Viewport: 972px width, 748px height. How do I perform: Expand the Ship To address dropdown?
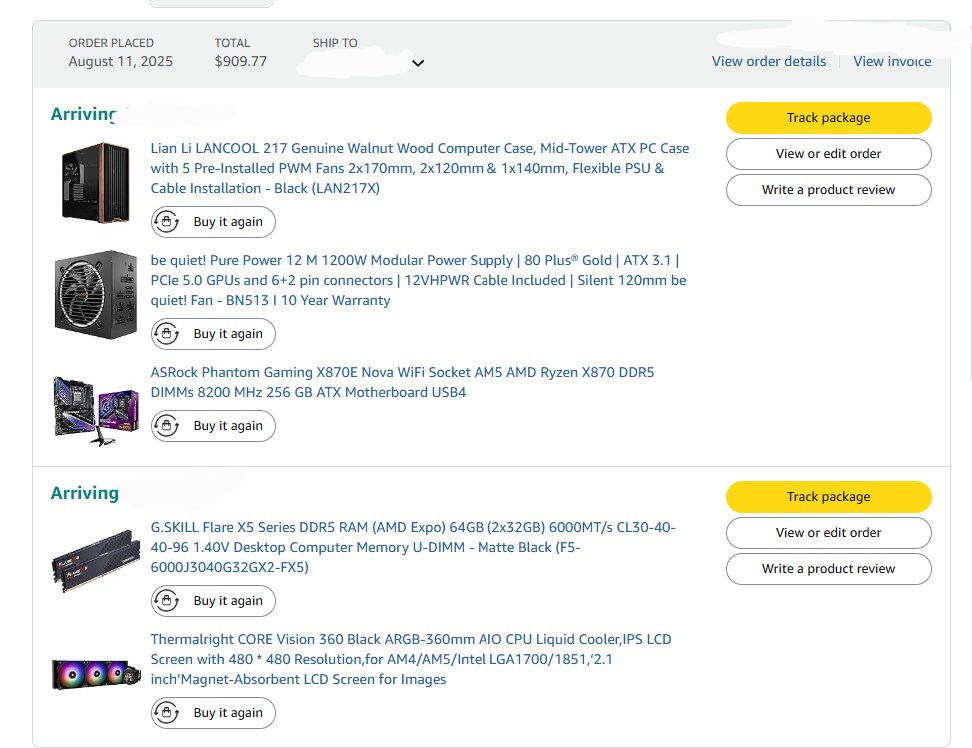coord(418,63)
